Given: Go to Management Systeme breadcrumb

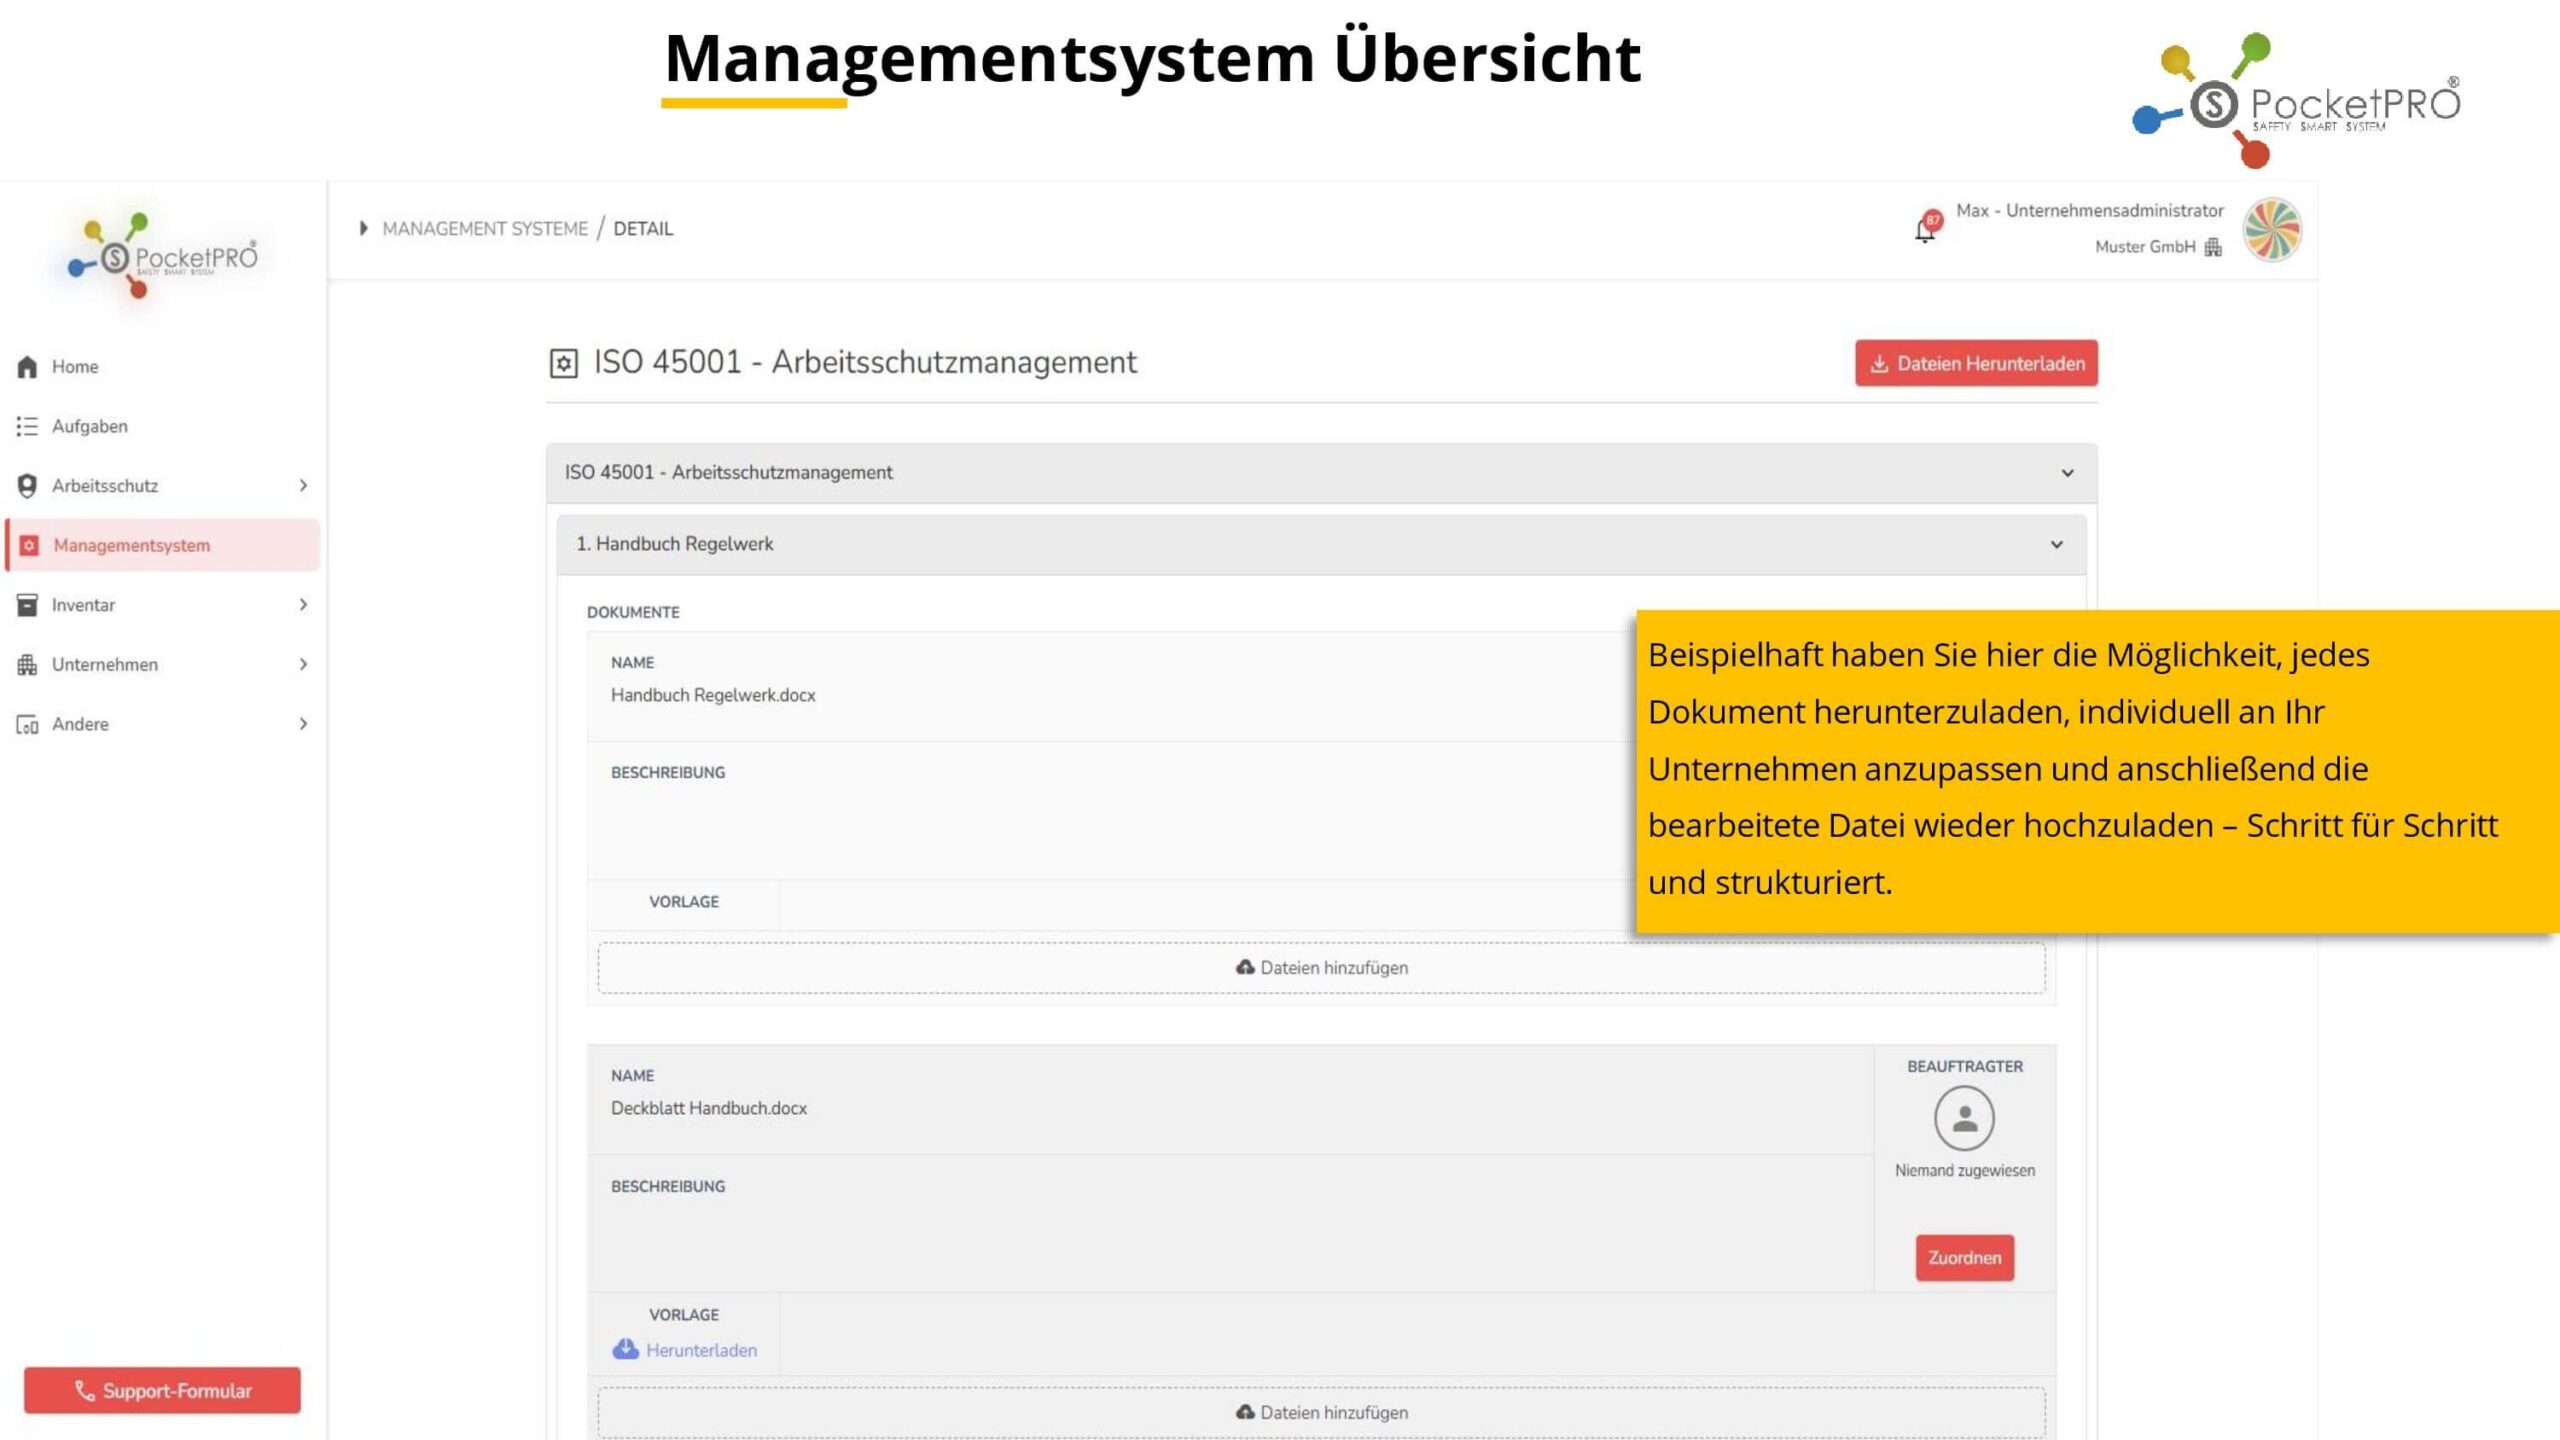Looking at the screenshot, I should point(485,229).
